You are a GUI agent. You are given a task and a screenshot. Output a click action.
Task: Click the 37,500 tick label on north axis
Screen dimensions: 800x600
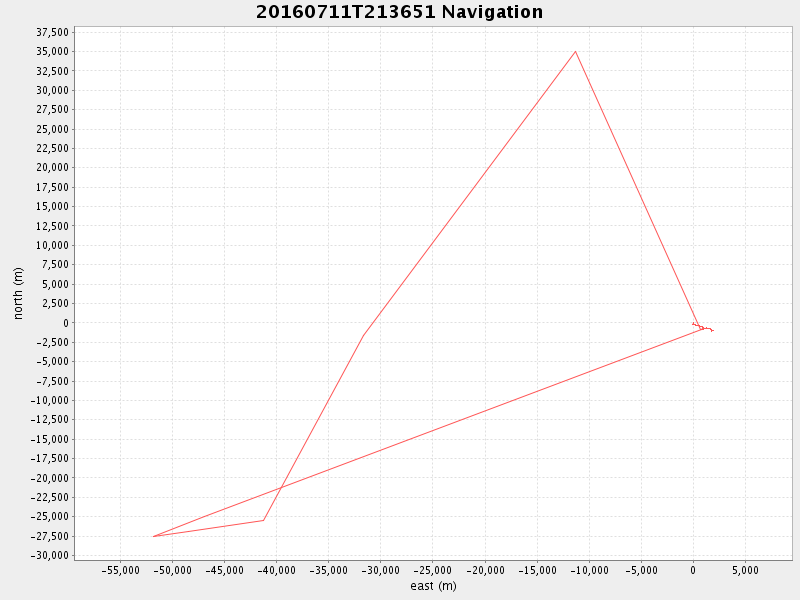click(x=49, y=32)
